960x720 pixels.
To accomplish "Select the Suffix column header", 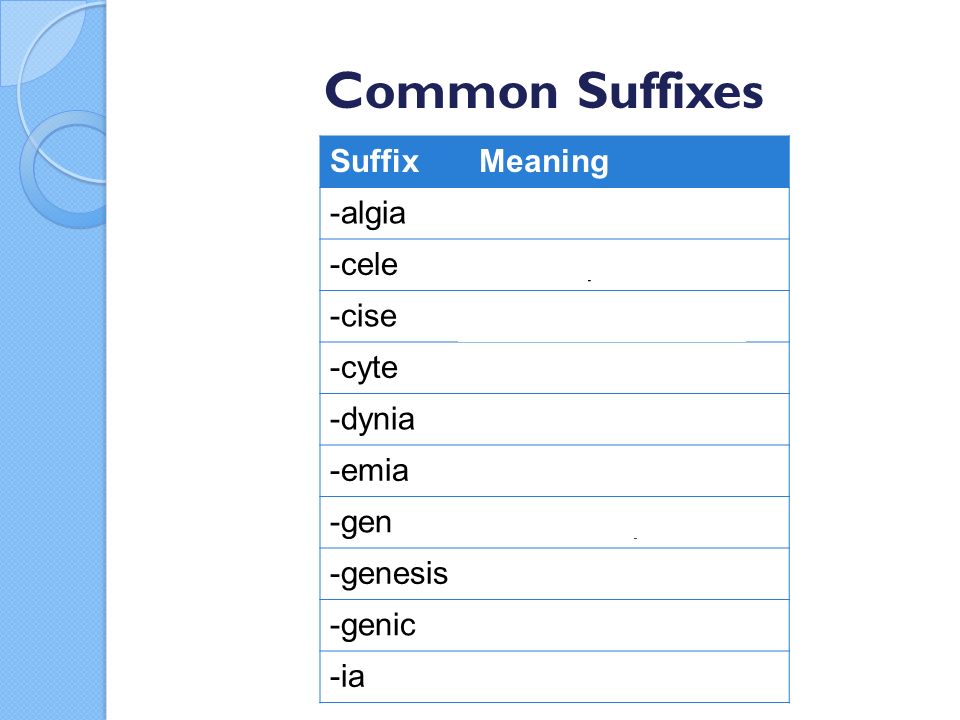I will point(374,162).
